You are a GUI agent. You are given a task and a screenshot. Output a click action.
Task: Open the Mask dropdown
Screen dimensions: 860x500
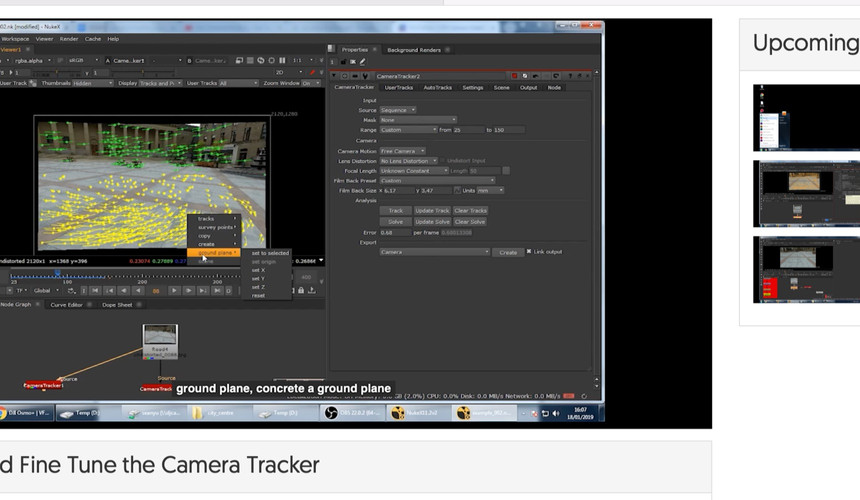pyautogui.click(x=418, y=120)
